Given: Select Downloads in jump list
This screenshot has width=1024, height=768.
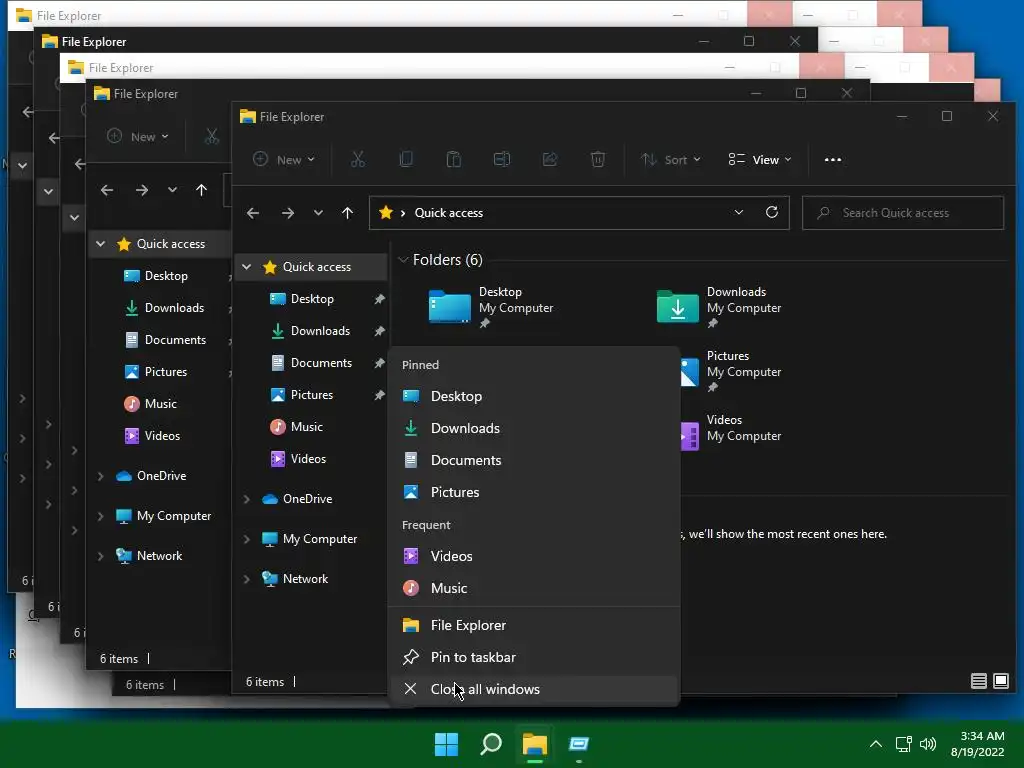Looking at the screenshot, I should [x=534, y=428].
